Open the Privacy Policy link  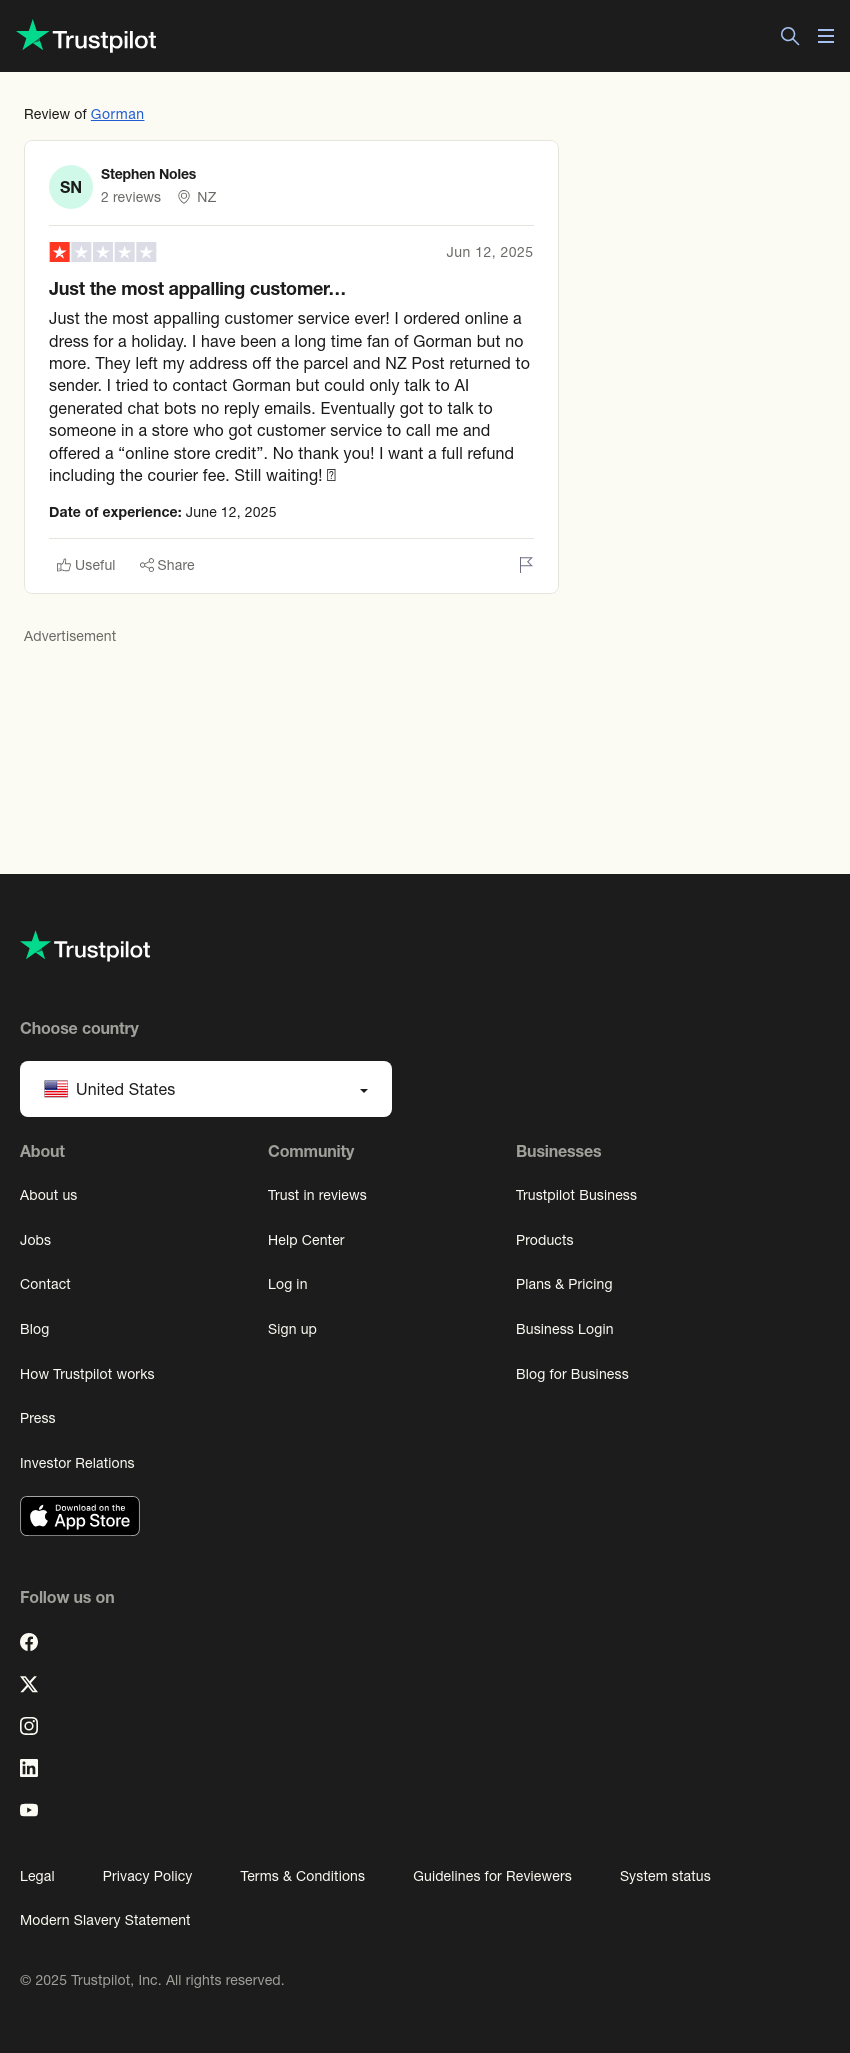[x=147, y=1876]
